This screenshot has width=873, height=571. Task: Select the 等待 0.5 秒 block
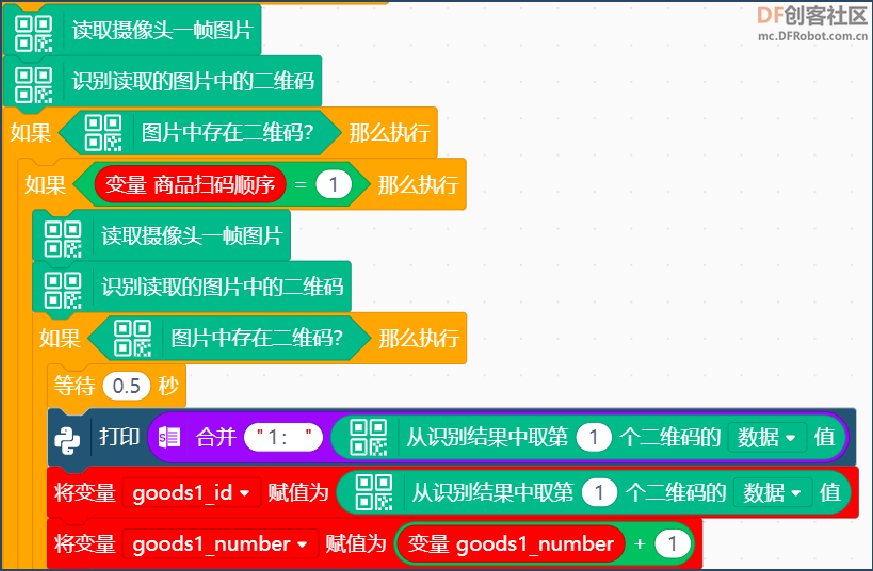[116, 386]
